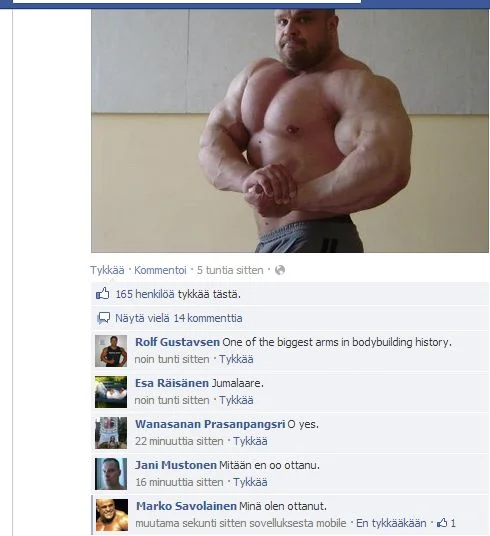Click the thumbs-up icon on Marko's comment
490x536 pixels.
click(442, 523)
